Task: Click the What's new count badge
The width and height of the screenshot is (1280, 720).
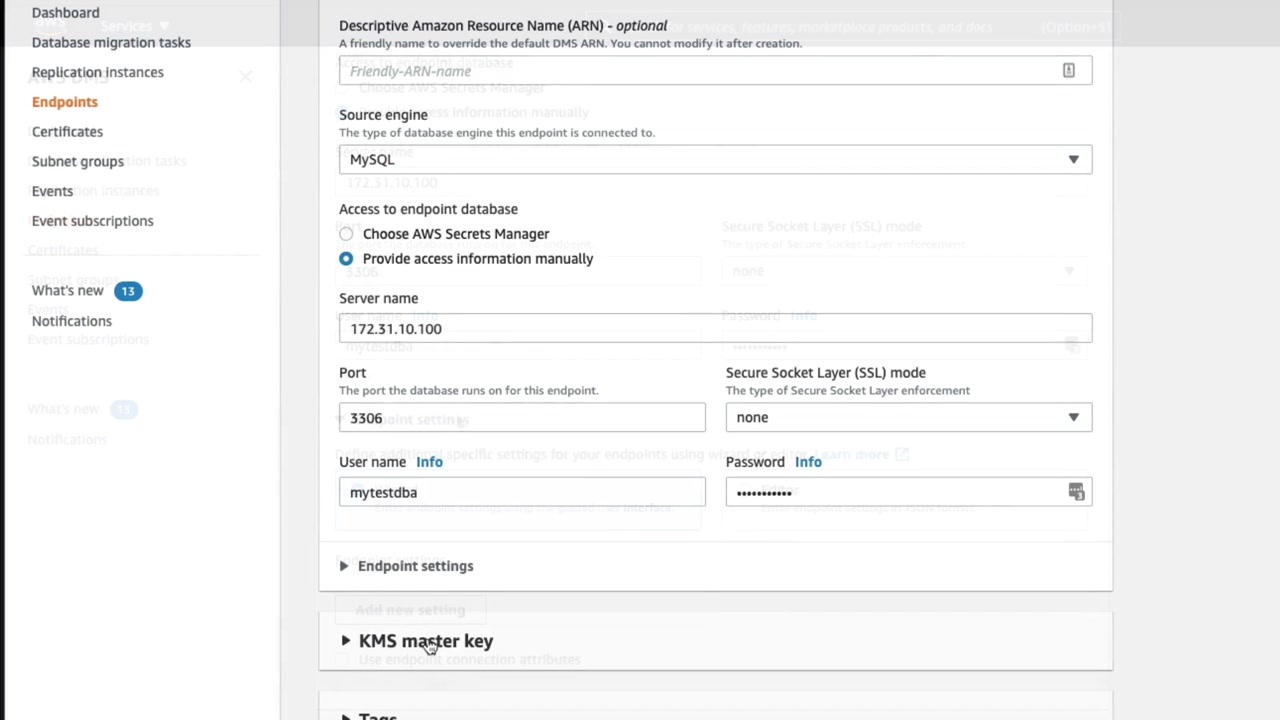Action: point(127,291)
